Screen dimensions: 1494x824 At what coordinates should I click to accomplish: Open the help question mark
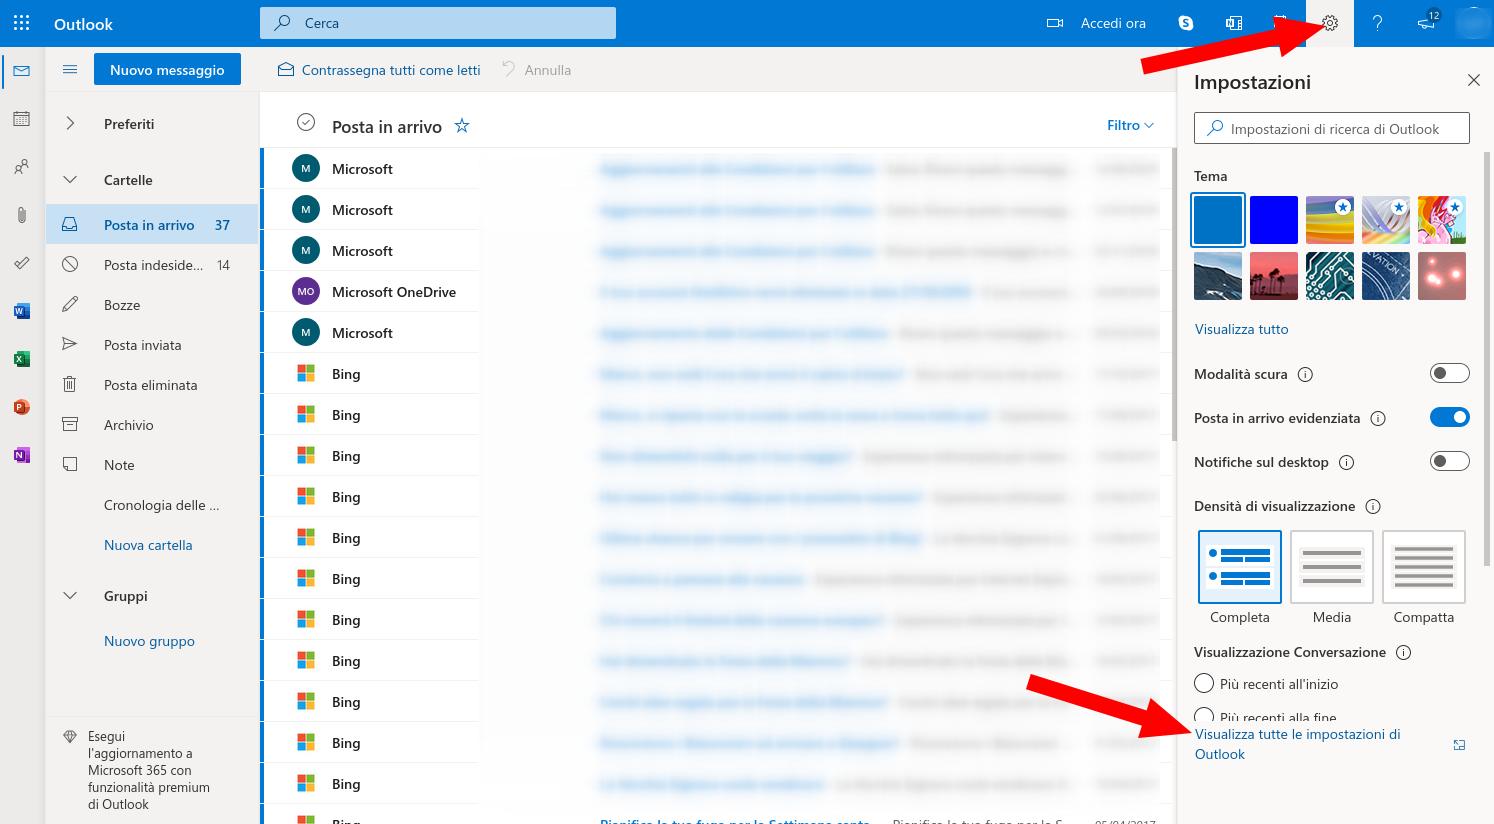click(1378, 23)
